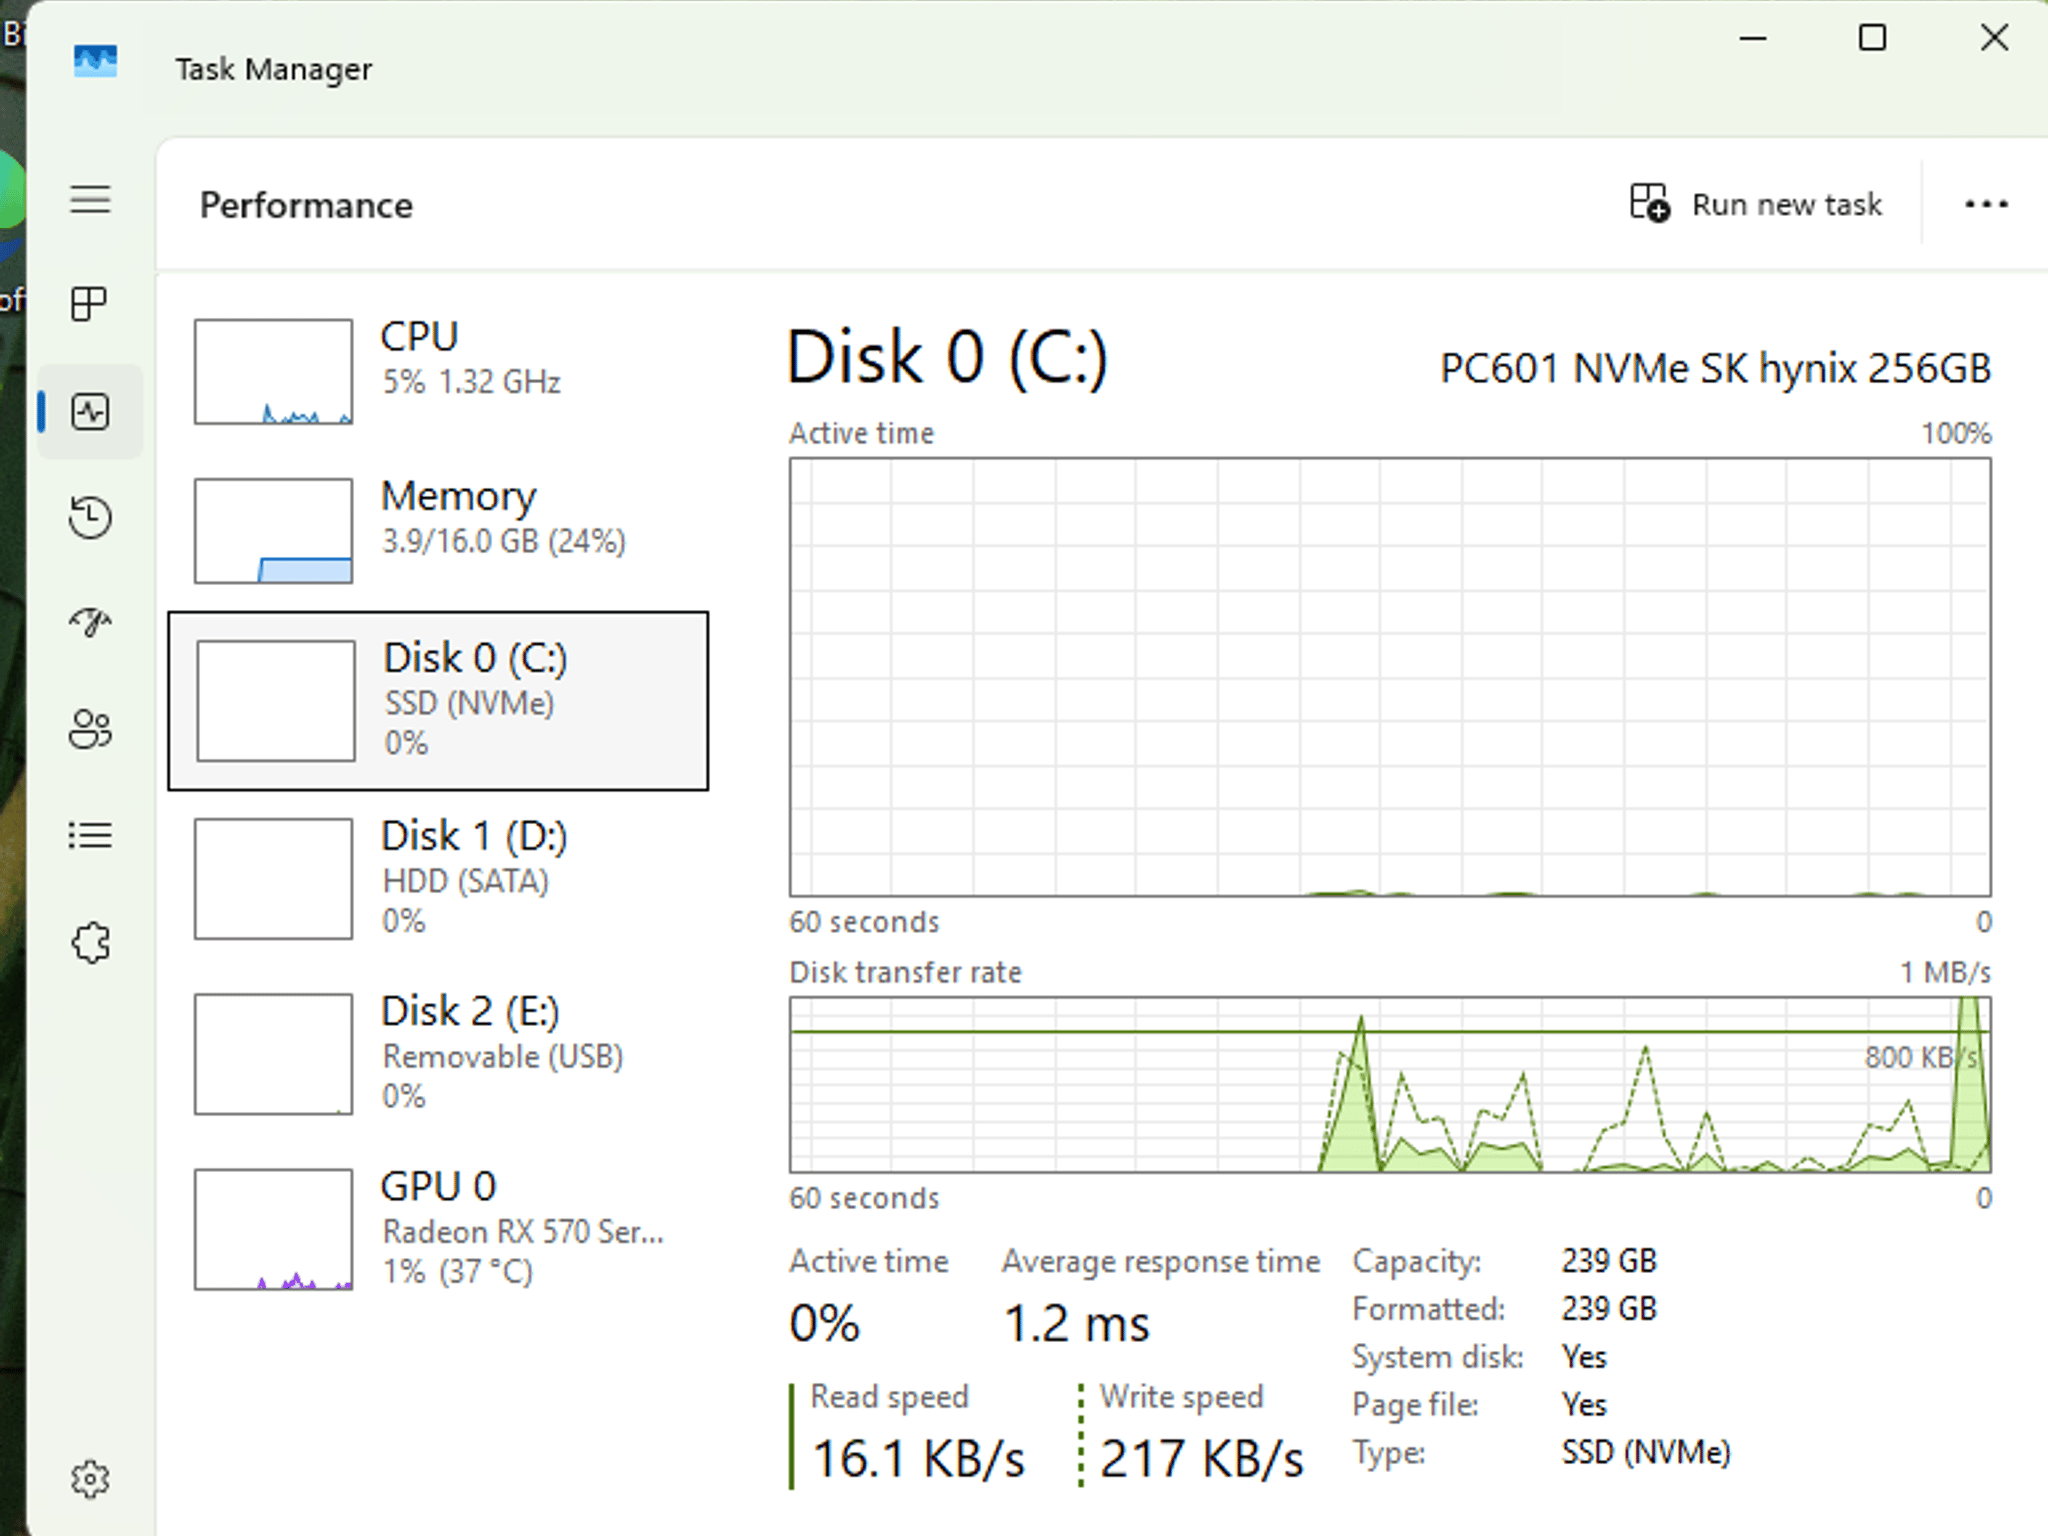
Task: Open the hamburger navigation menu
Action: tap(90, 199)
